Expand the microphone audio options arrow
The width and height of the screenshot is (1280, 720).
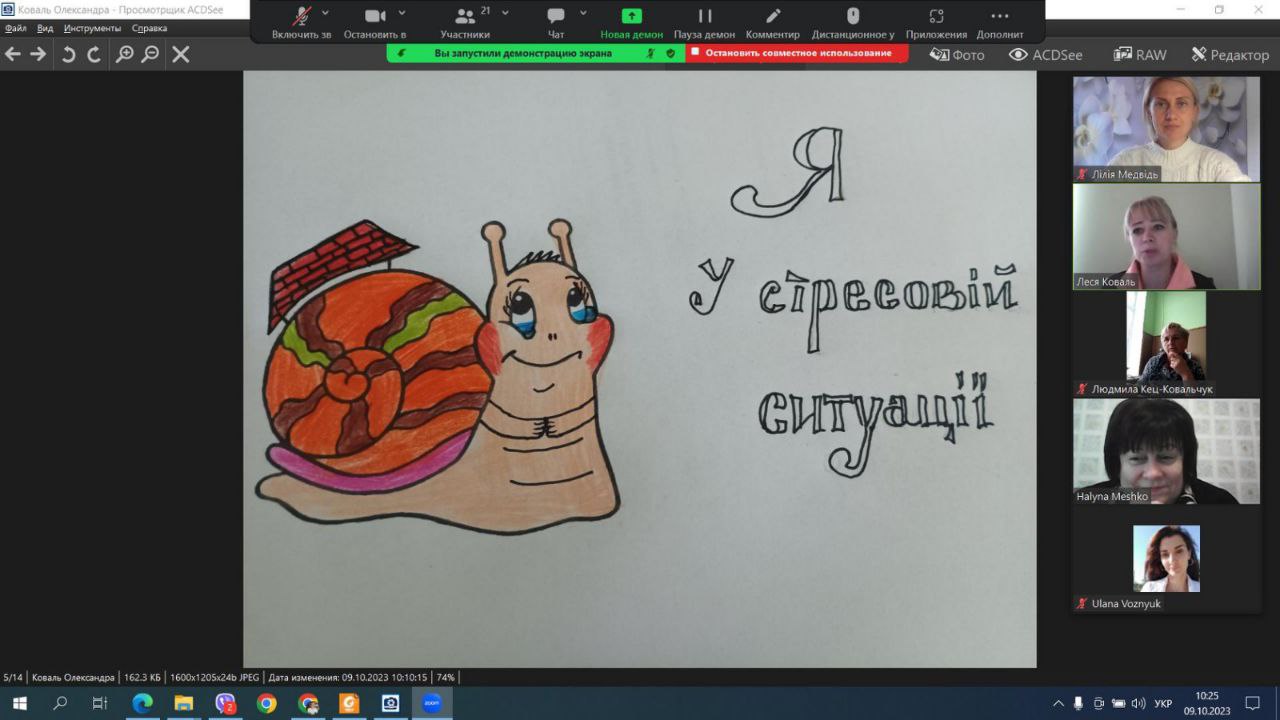(326, 13)
